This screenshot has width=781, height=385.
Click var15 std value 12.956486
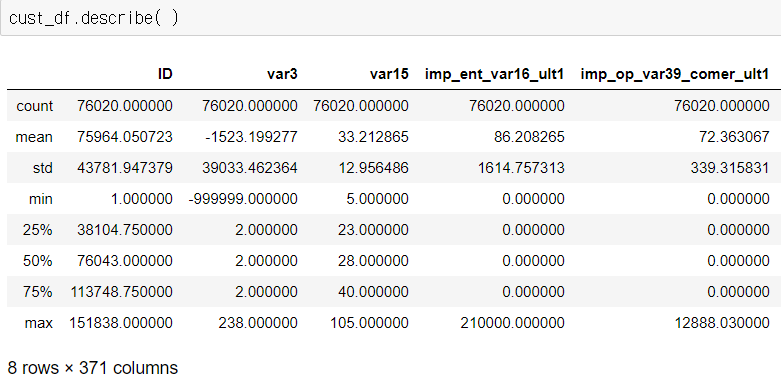pyautogui.click(x=374, y=168)
